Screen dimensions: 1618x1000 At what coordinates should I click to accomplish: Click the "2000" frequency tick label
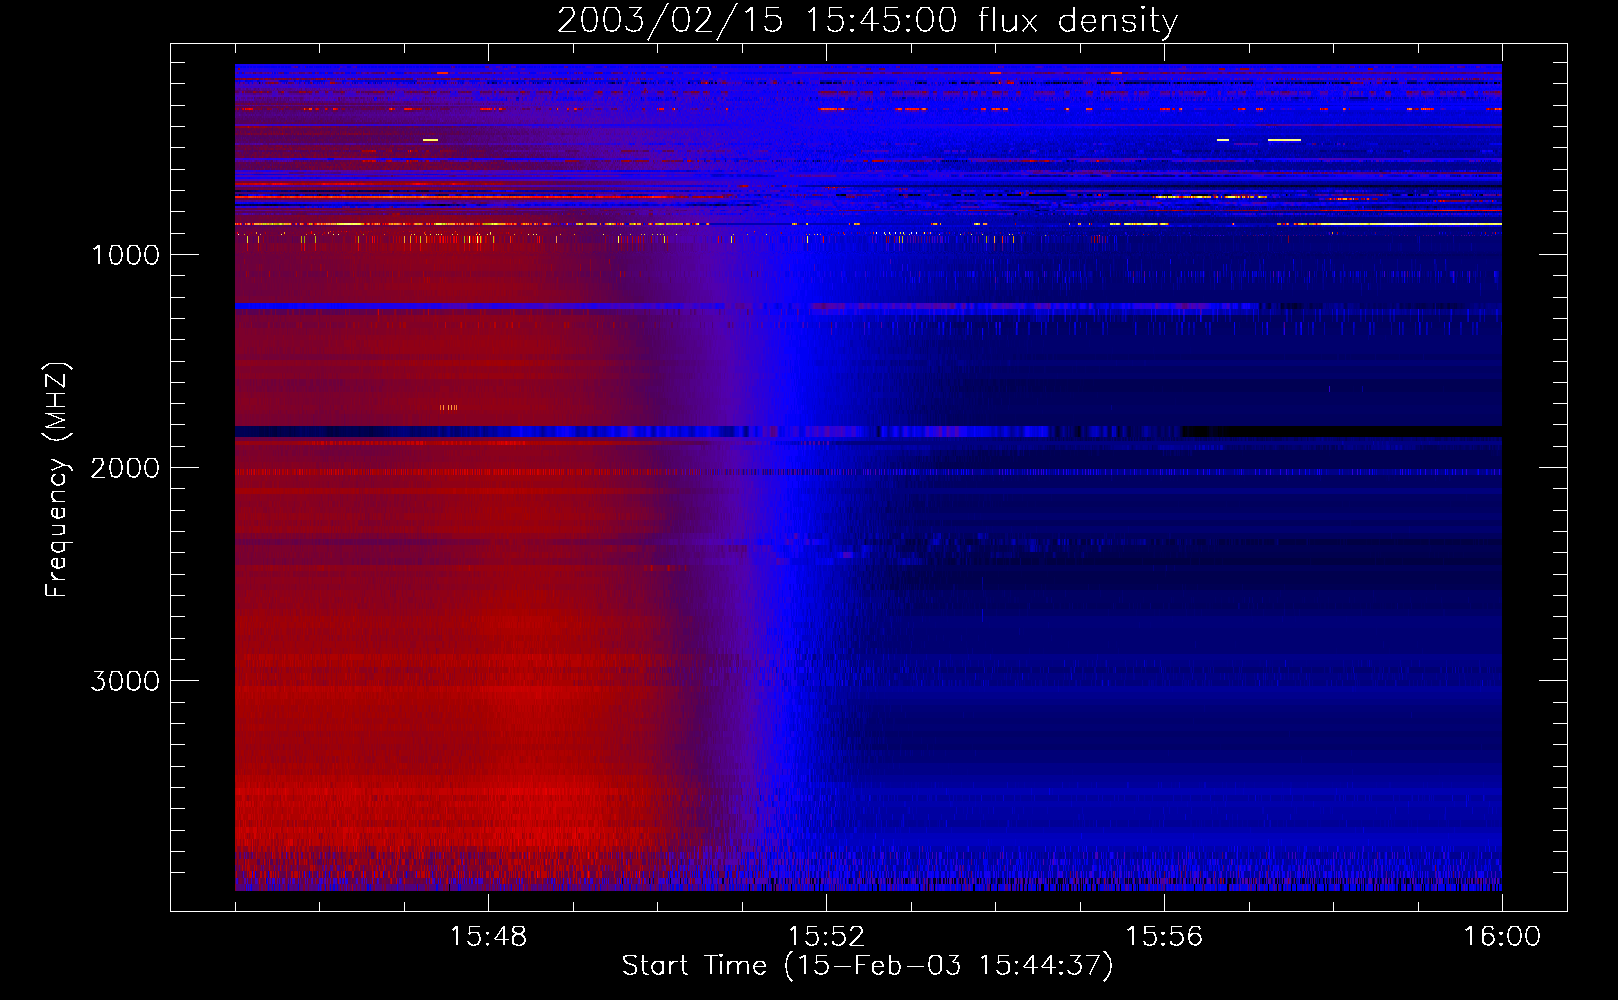point(125,468)
